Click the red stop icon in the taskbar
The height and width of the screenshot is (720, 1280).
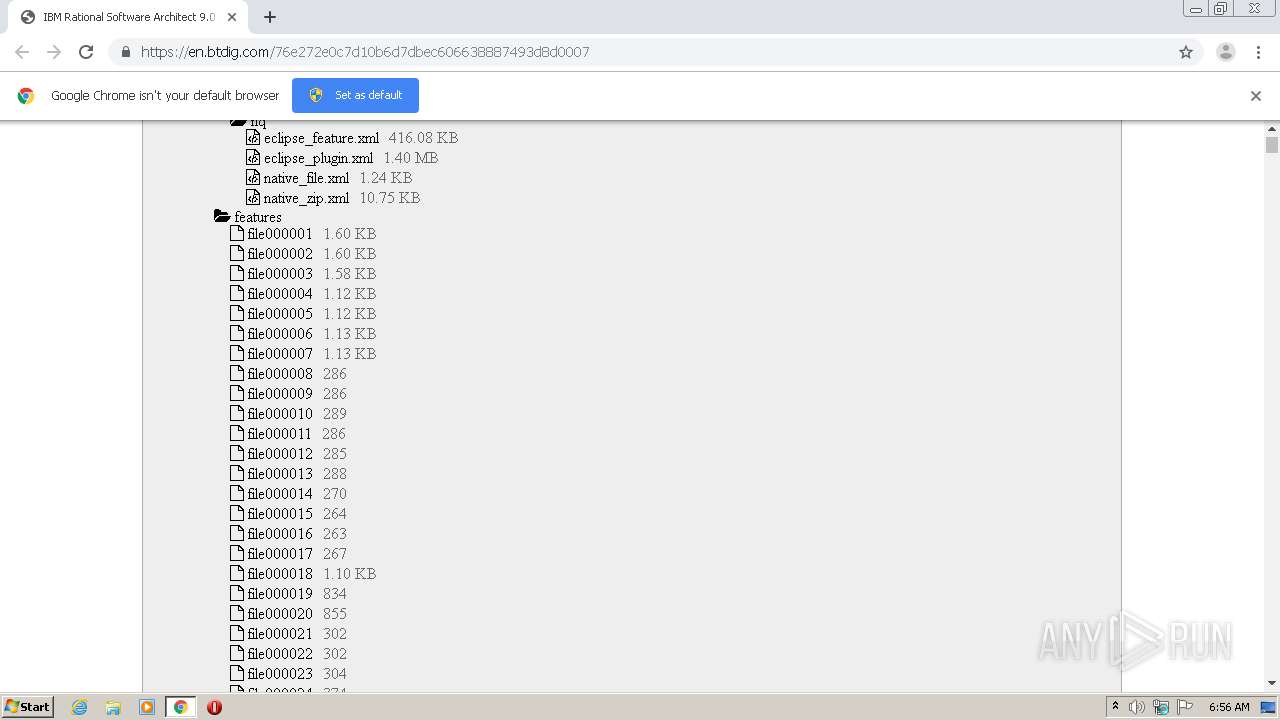214,707
